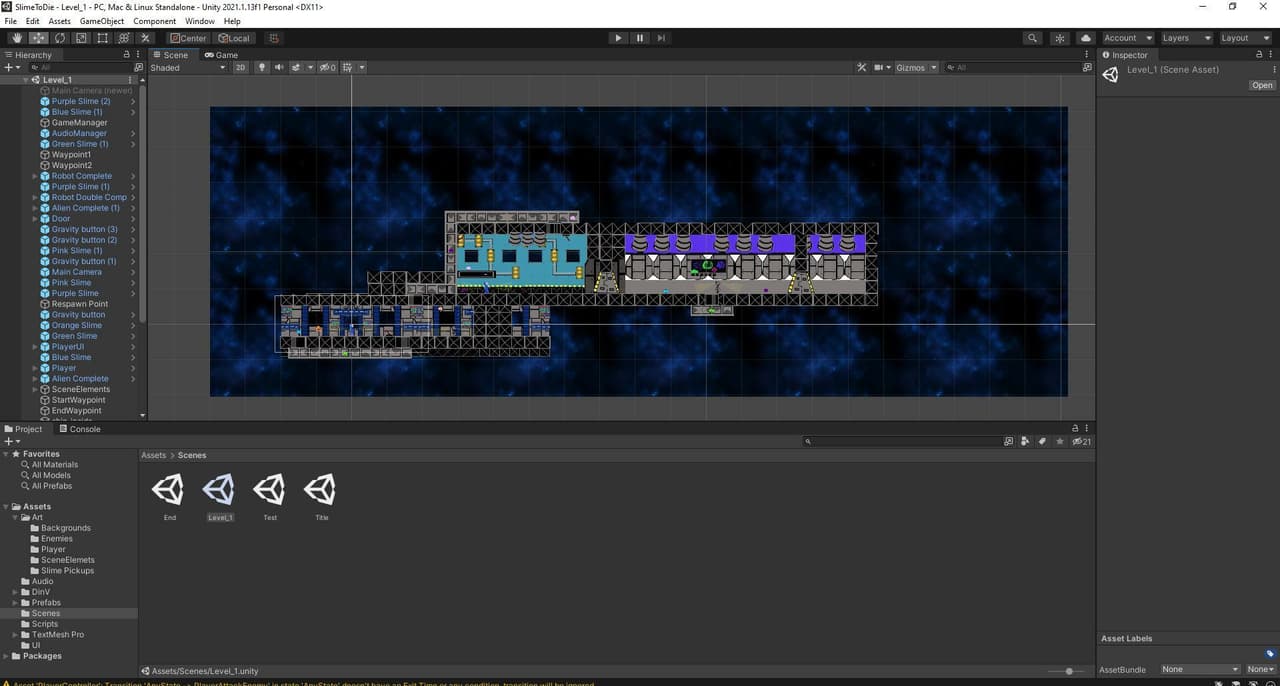Open the Gizmos dropdown arrow

933,67
